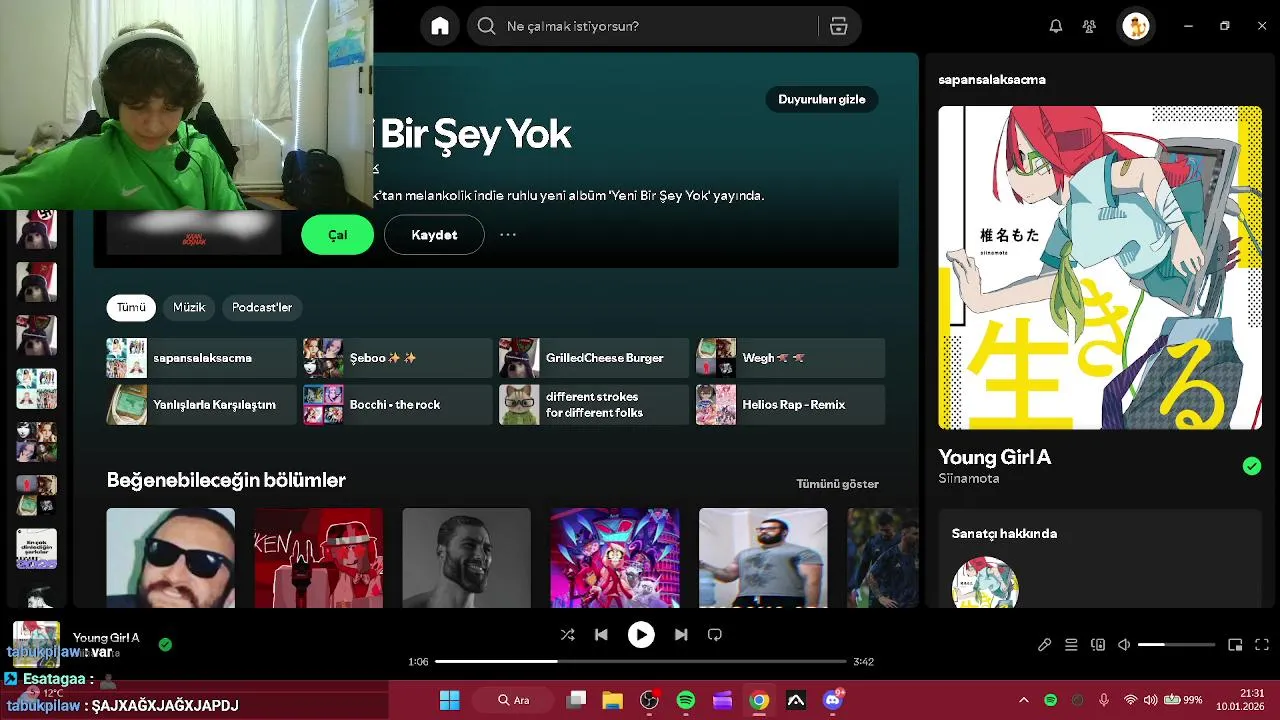
Task: Open the notifications bell
Action: [x=1055, y=26]
